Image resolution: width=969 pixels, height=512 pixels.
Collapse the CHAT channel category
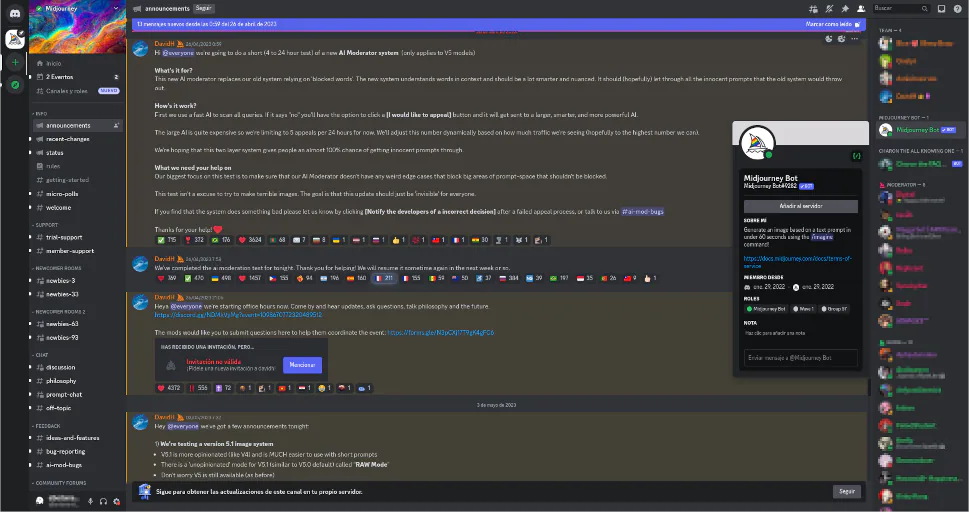40,355
